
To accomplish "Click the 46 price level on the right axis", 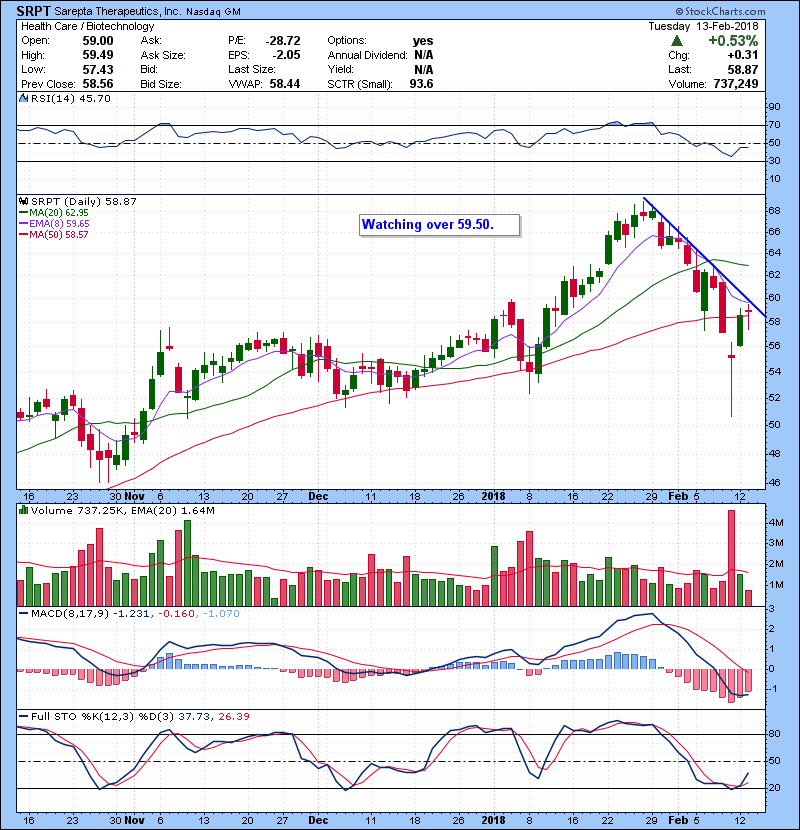I will tap(774, 483).
